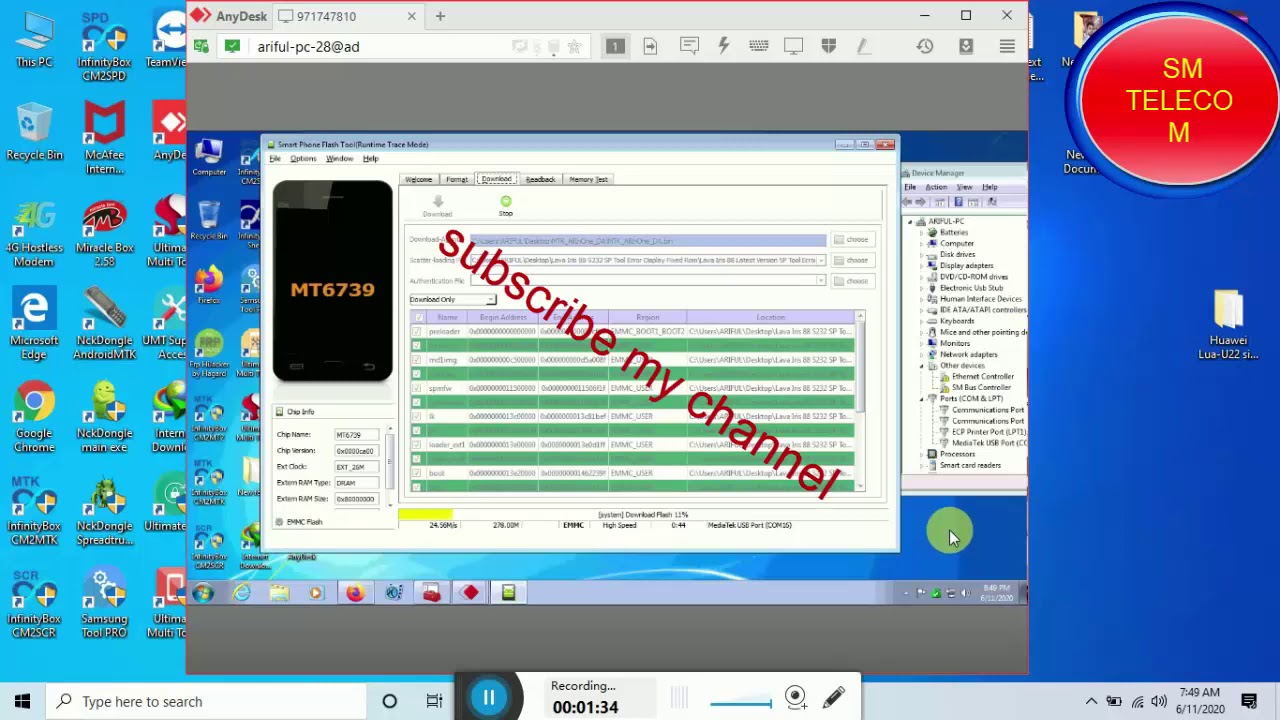Switch to the Memory Test tab

(588, 179)
